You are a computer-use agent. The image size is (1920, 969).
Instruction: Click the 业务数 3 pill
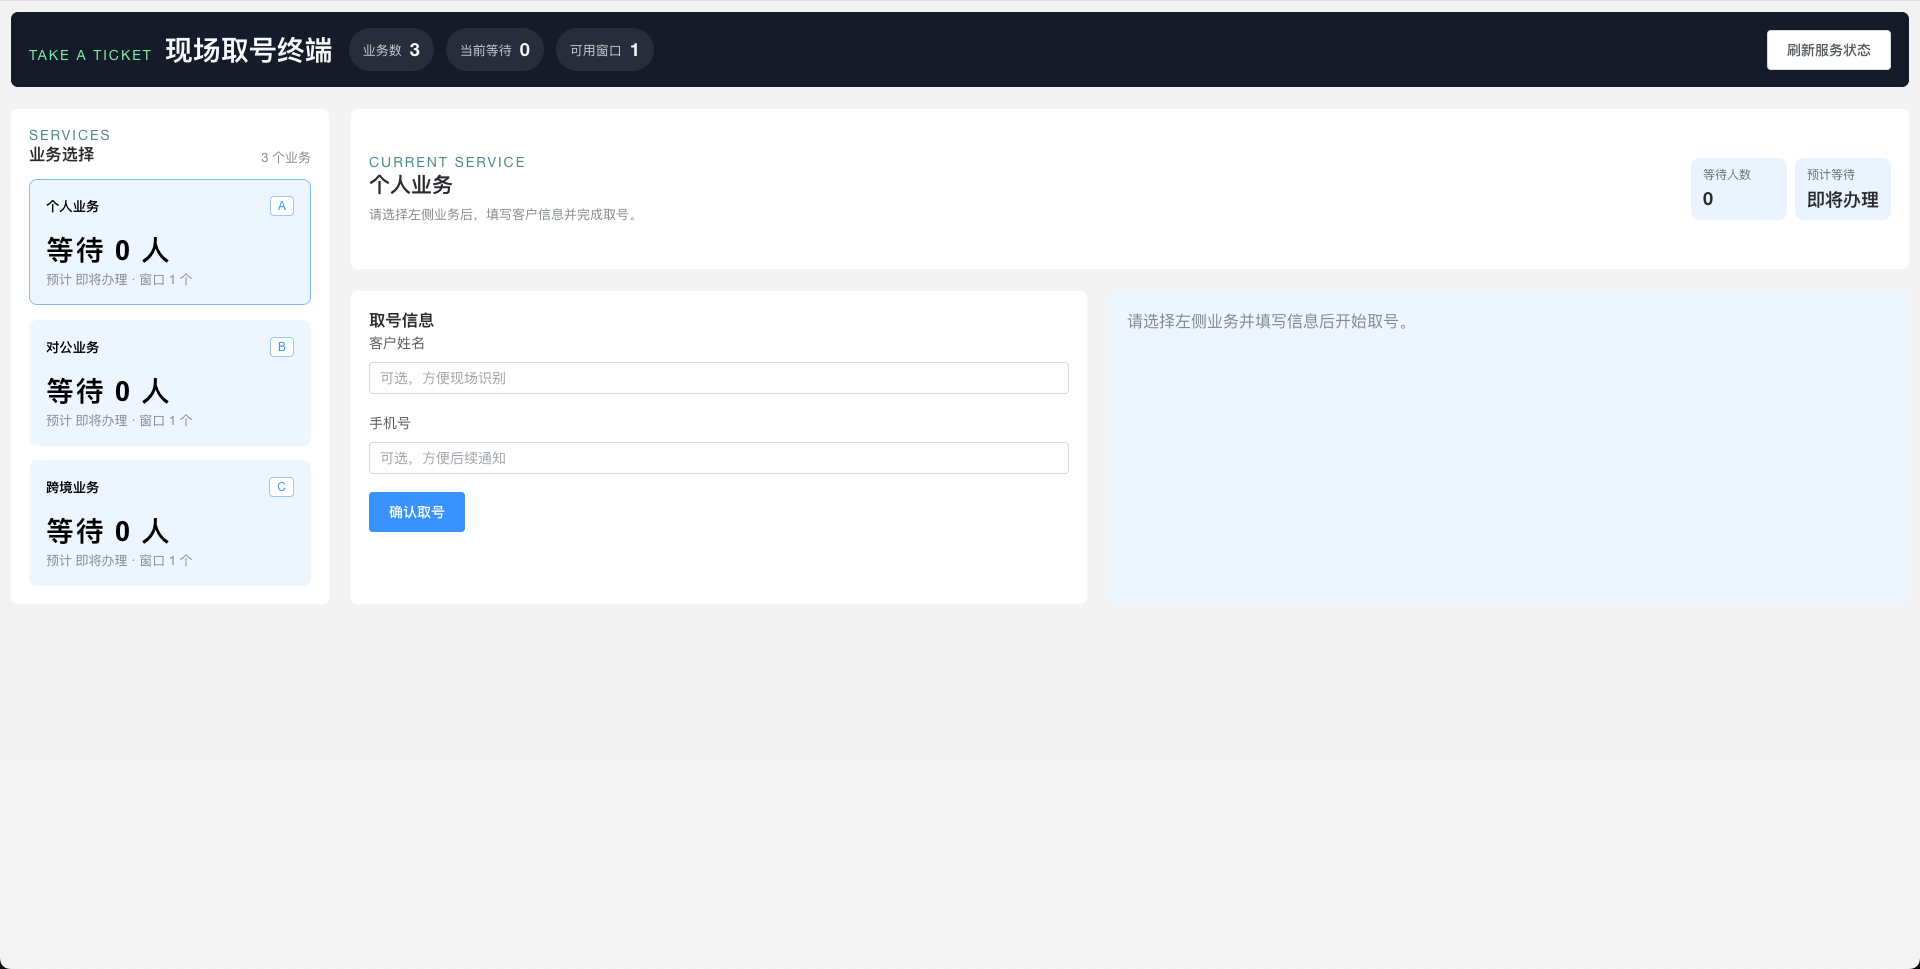pos(391,50)
